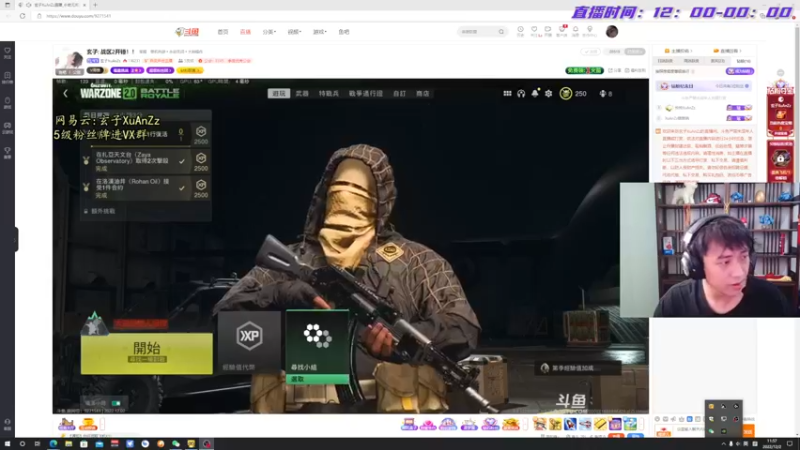The width and height of the screenshot is (800, 450).
Task: Select the 武器 tab in Warzone menu
Action: [x=302, y=93]
